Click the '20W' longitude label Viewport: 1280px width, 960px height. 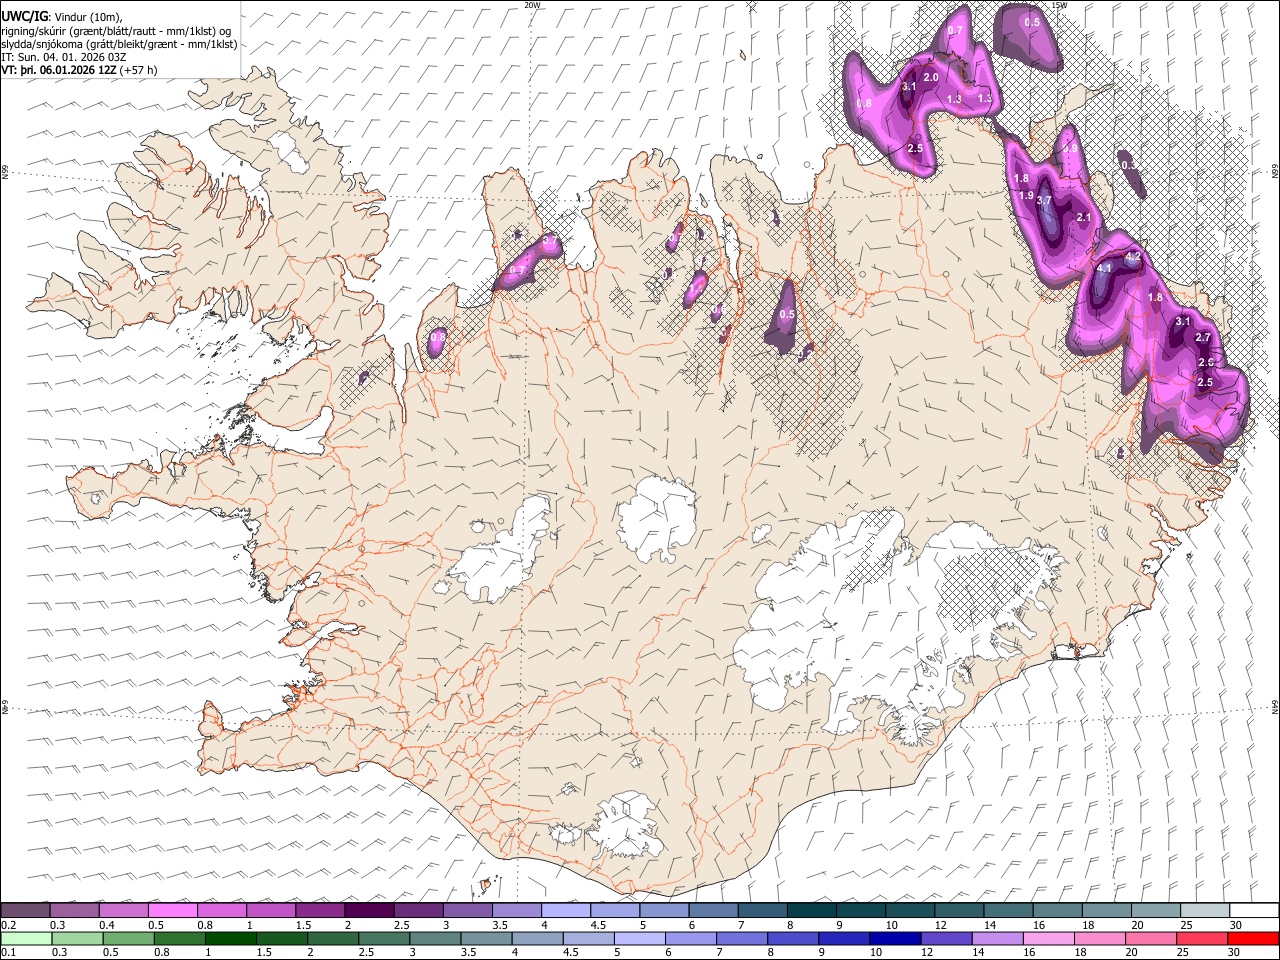pos(533,5)
